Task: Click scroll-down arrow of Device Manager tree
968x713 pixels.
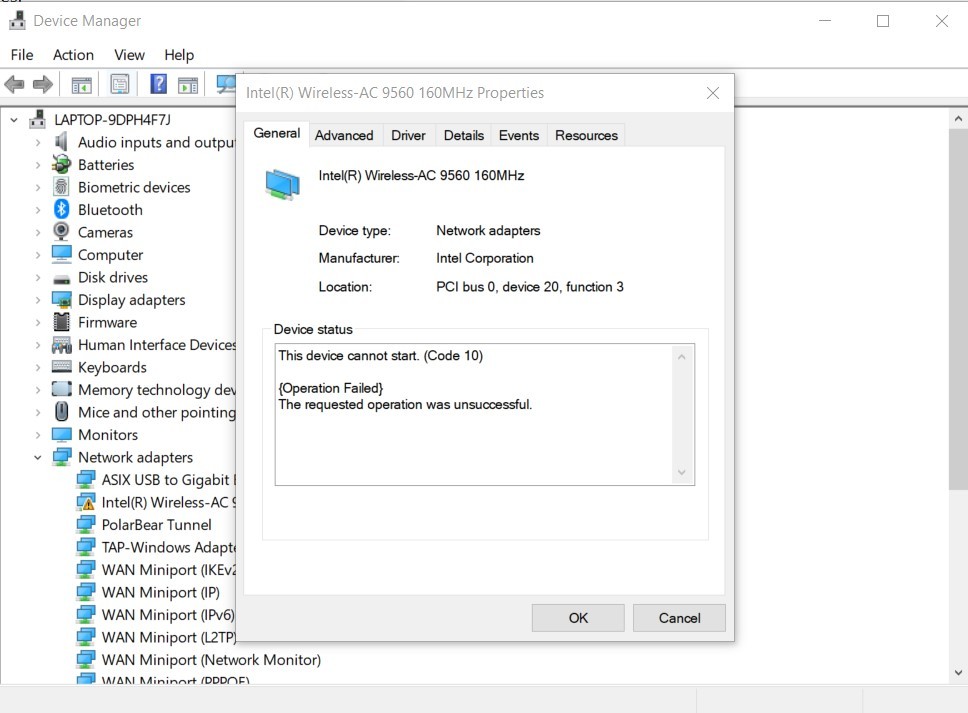Action: coord(958,673)
